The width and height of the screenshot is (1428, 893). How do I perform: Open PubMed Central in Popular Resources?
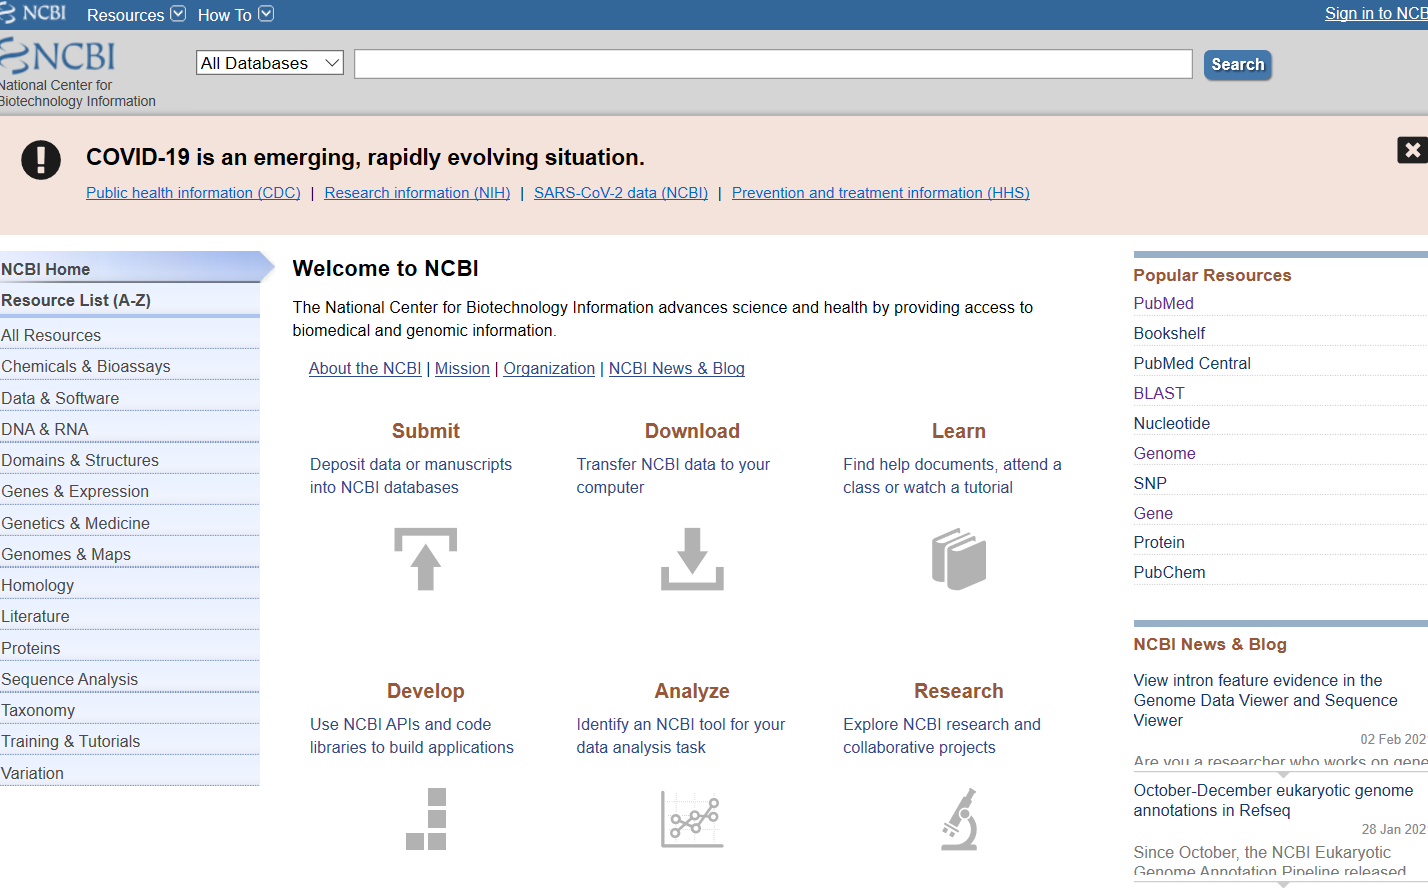pyautogui.click(x=1192, y=363)
